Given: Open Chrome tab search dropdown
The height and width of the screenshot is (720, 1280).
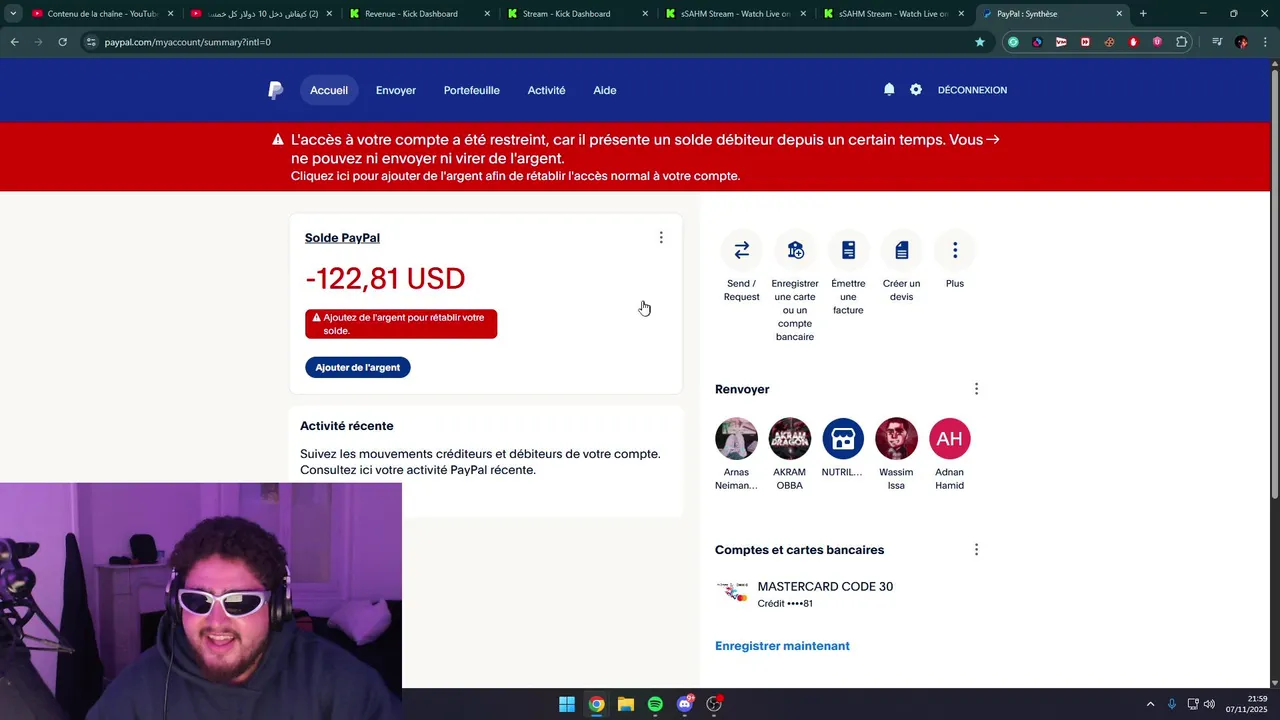Looking at the screenshot, I should [x=13, y=14].
